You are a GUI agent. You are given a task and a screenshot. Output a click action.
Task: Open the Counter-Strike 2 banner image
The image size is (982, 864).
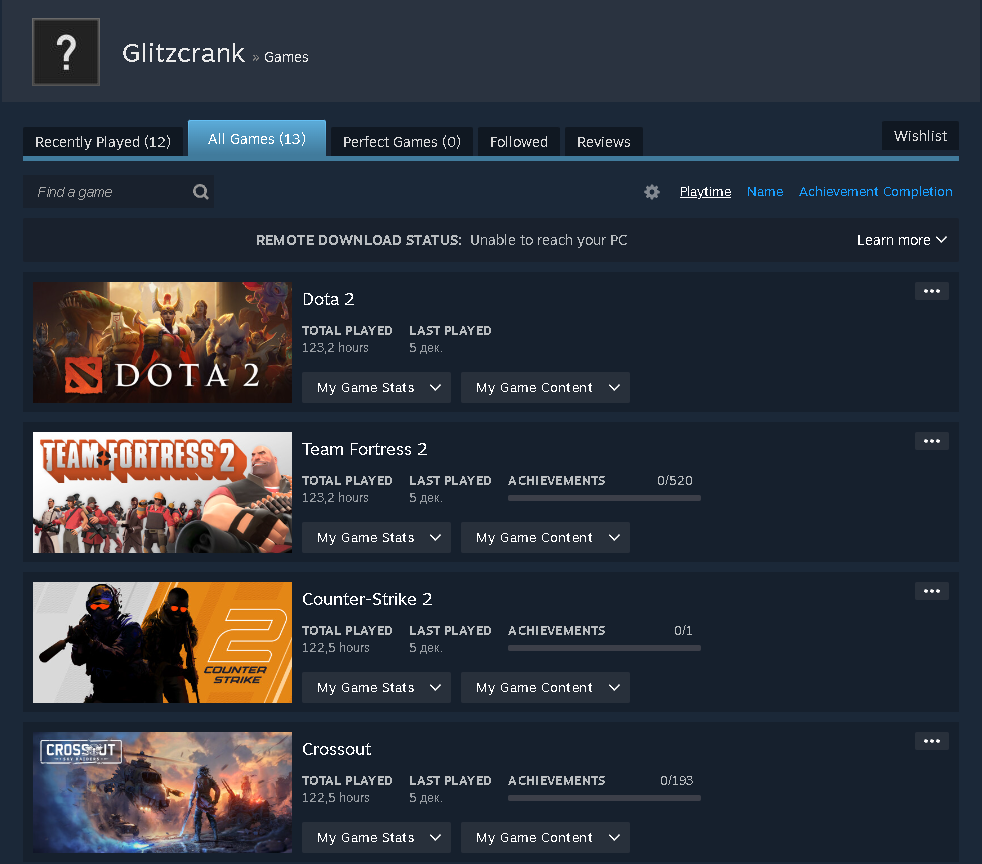[x=162, y=642]
